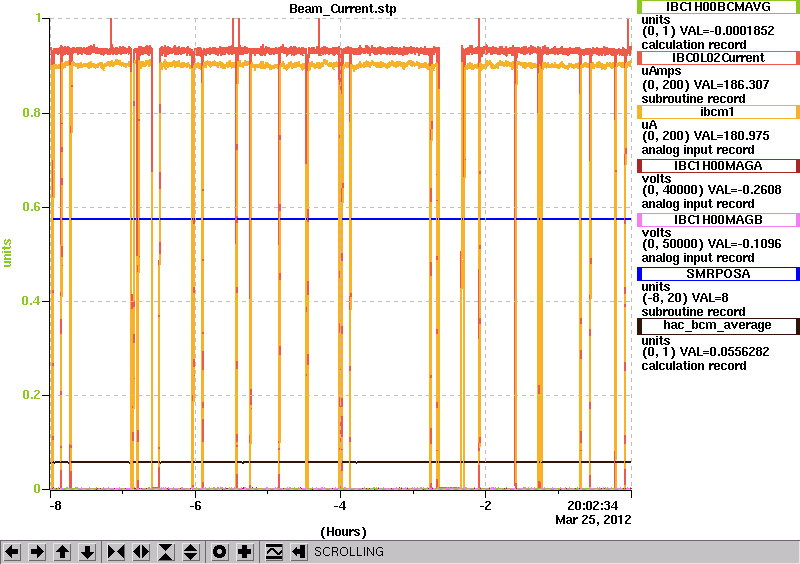This screenshot has width=800, height=564.
Task: Click the uA unit label under ibcm1
Action: tap(649, 125)
